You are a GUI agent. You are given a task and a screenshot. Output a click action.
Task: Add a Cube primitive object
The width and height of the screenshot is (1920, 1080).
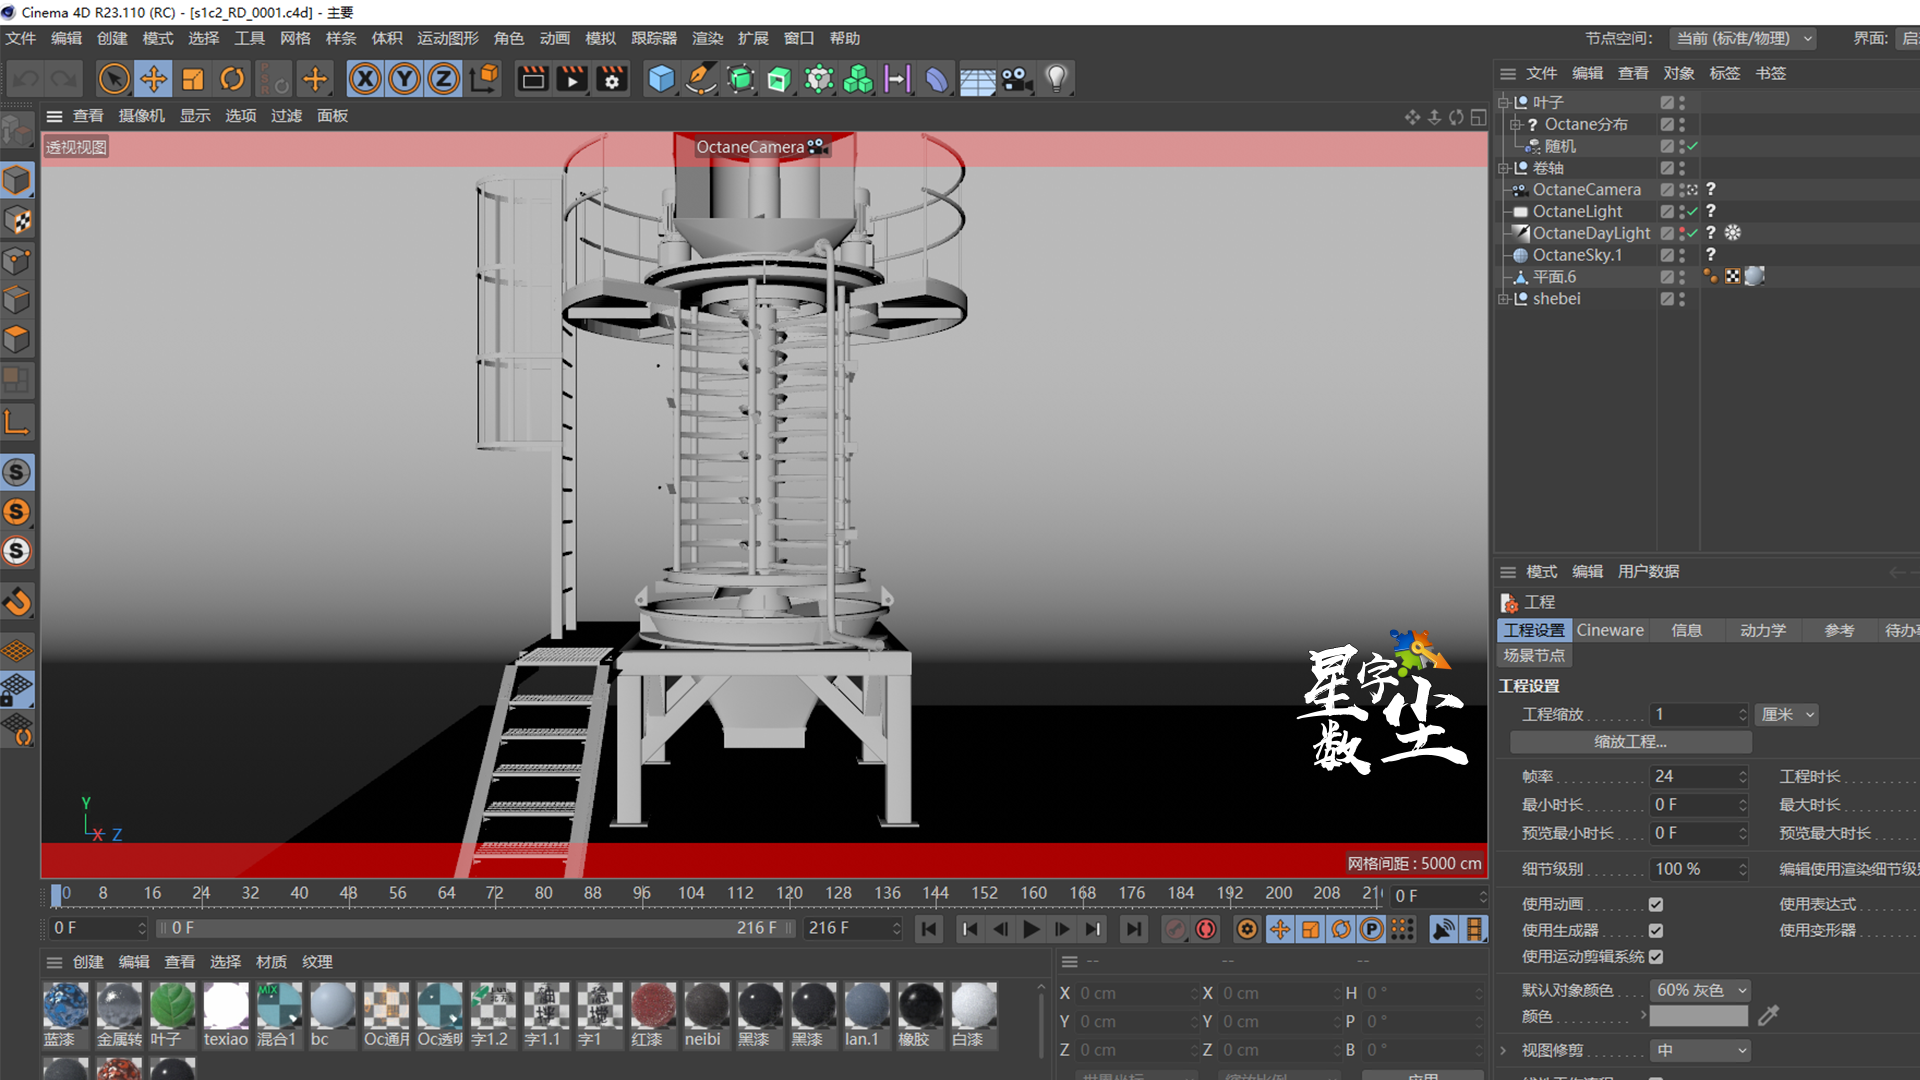[661, 79]
